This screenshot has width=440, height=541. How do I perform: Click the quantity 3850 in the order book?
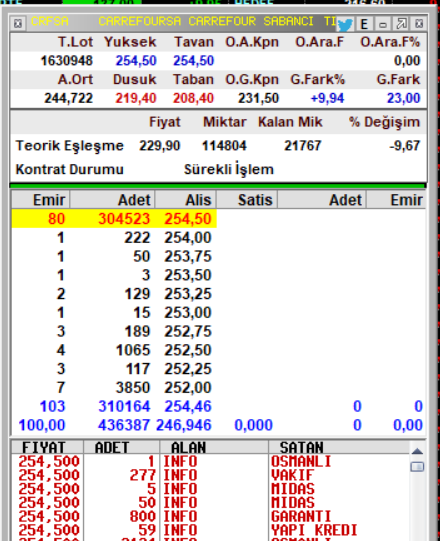click(133, 387)
